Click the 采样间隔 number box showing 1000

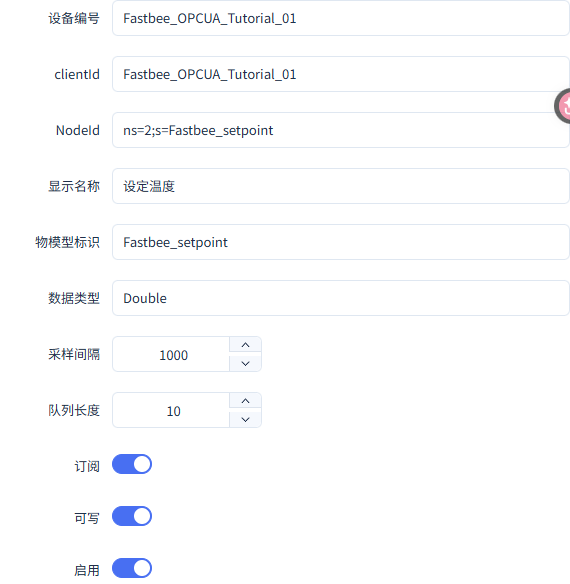(x=171, y=355)
